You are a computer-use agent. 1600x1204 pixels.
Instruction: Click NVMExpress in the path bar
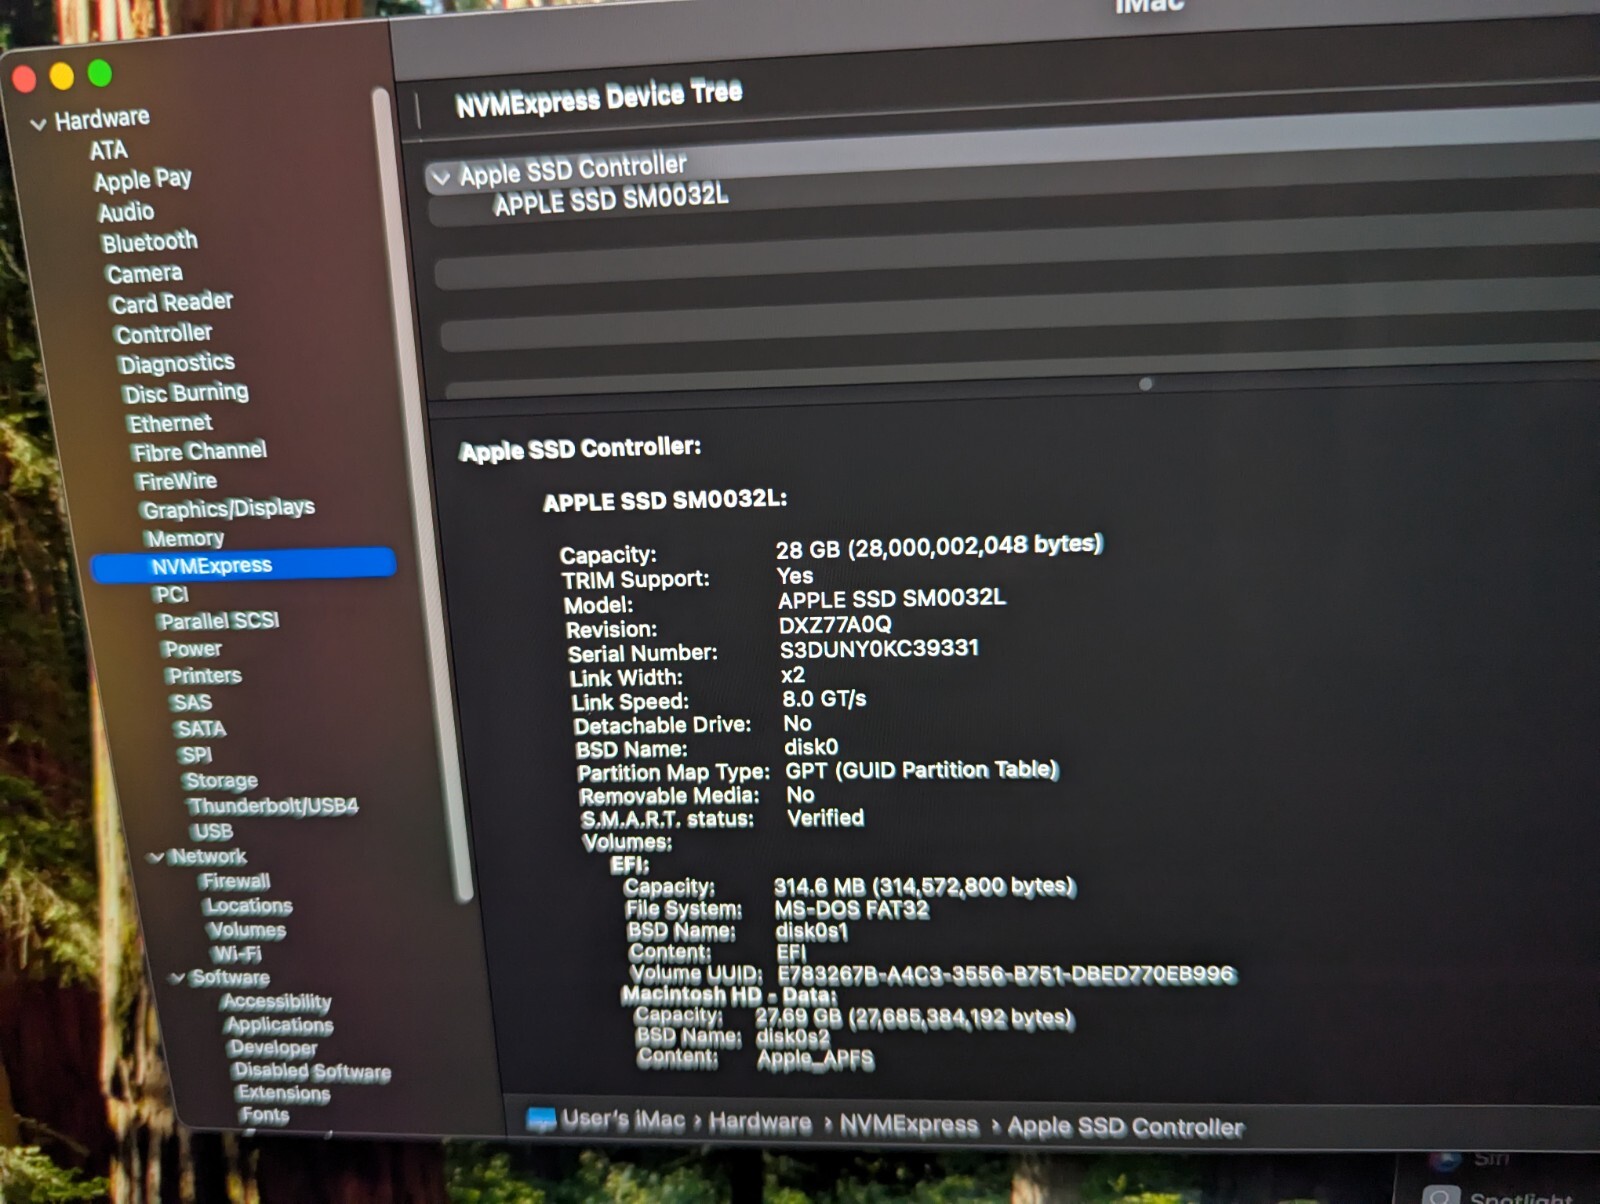point(909,1125)
